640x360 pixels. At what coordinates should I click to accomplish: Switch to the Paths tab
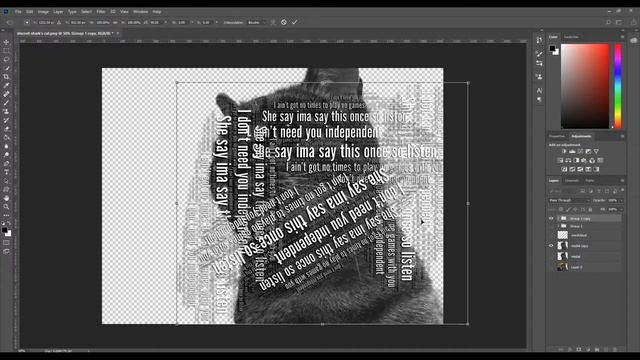589,180
